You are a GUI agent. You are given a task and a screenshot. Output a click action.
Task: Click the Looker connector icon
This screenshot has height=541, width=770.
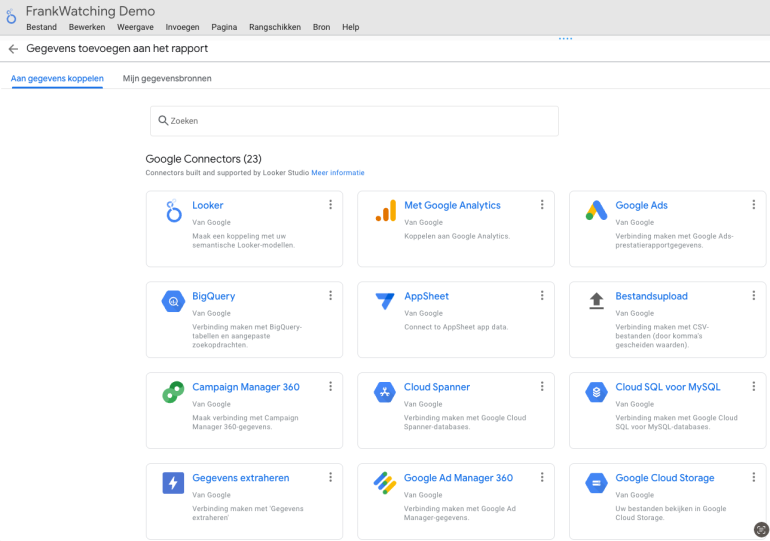coord(173,211)
